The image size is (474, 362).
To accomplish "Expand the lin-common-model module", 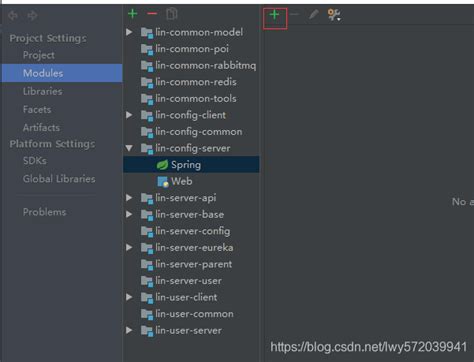I will [129, 32].
